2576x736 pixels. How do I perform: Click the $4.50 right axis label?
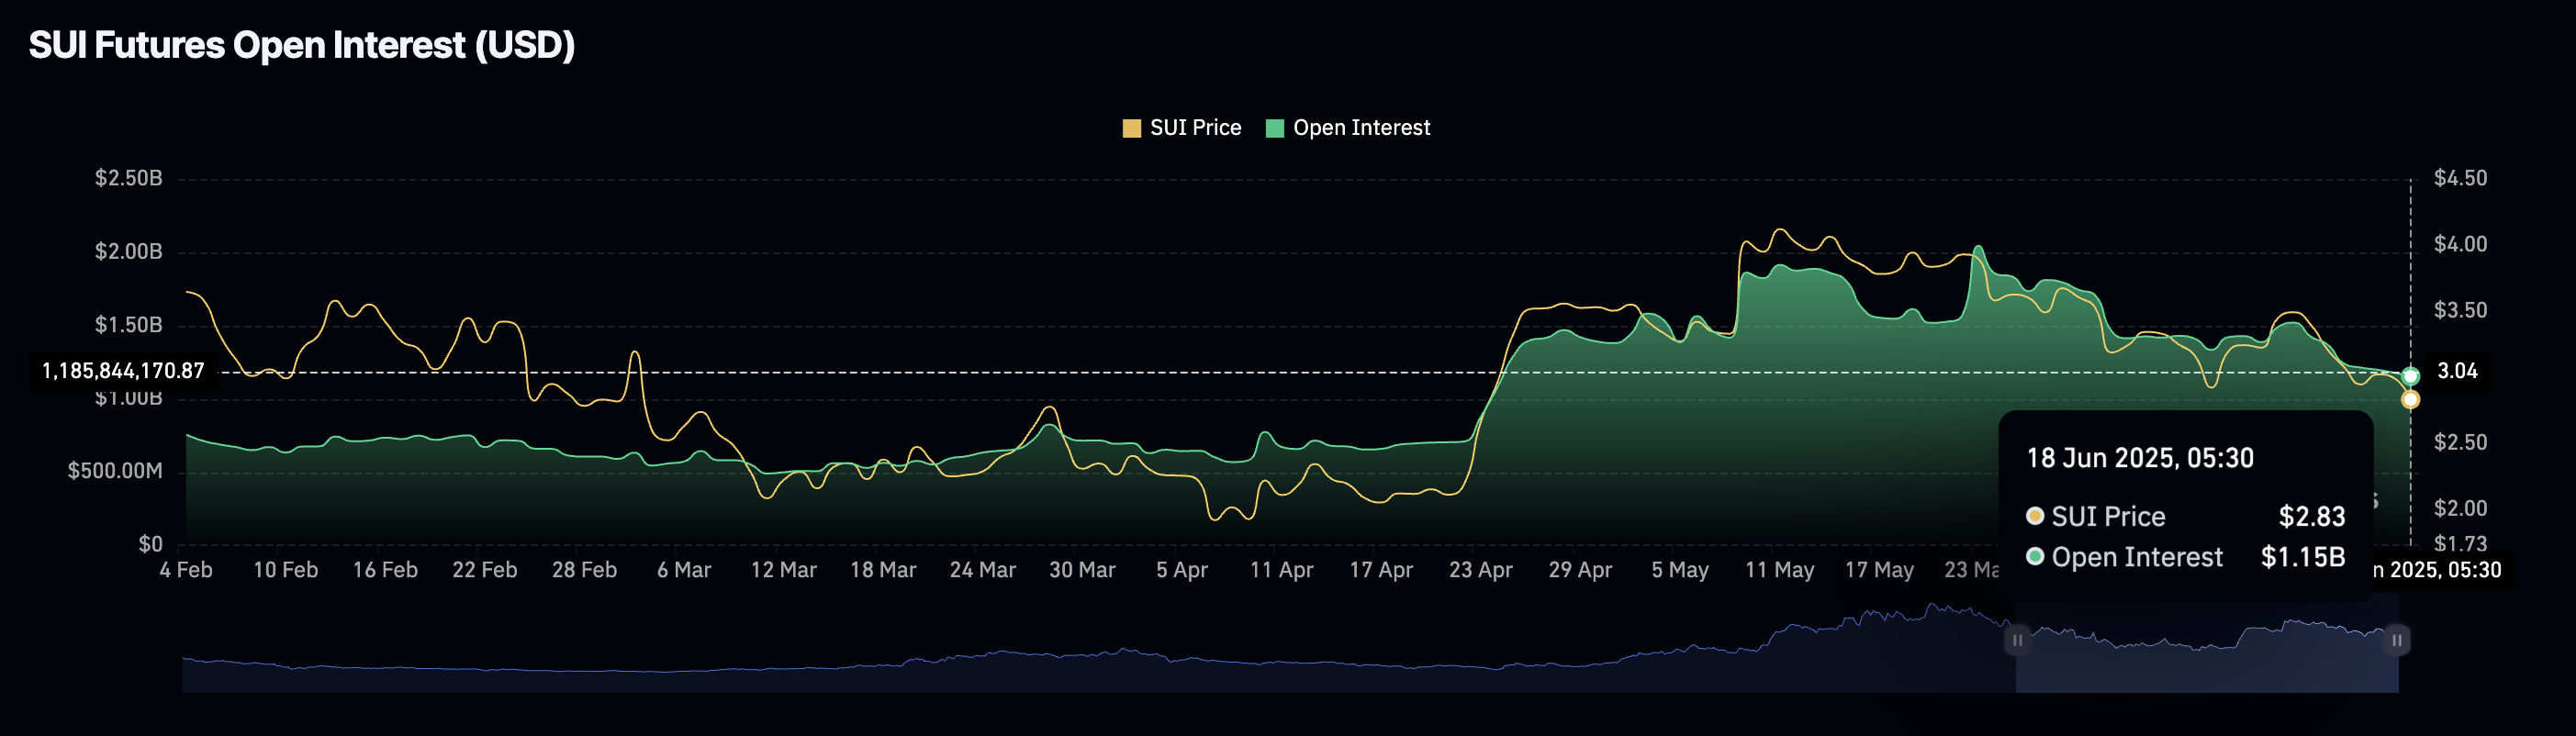coord(2460,178)
